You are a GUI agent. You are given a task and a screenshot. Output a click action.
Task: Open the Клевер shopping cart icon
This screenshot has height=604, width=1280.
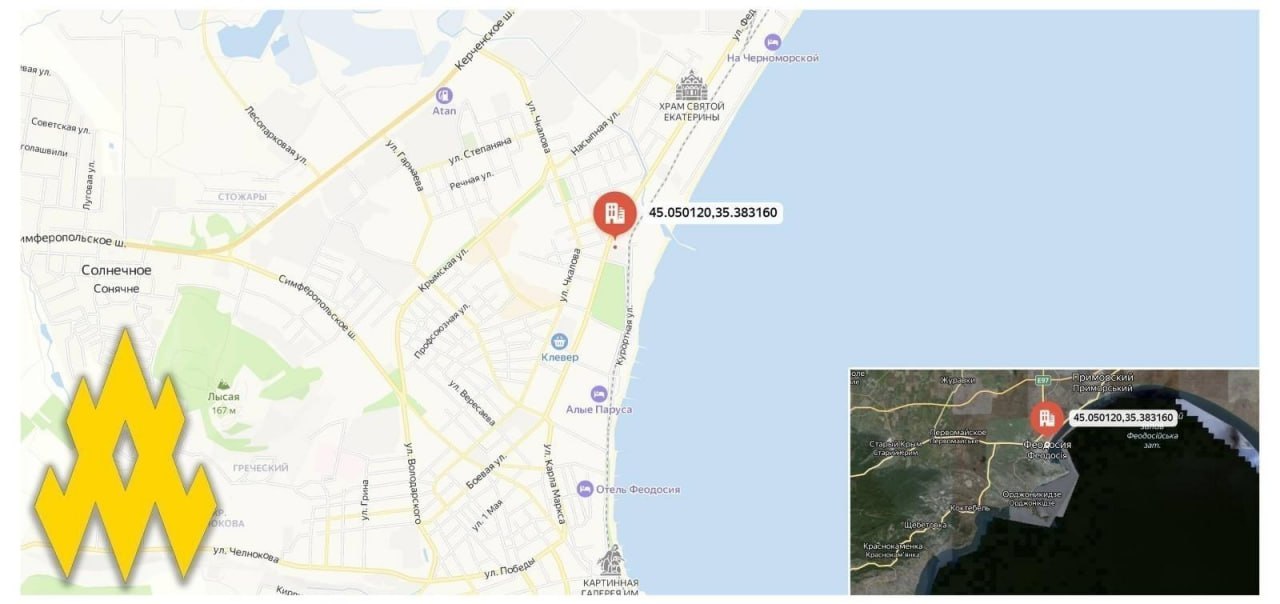(559, 341)
